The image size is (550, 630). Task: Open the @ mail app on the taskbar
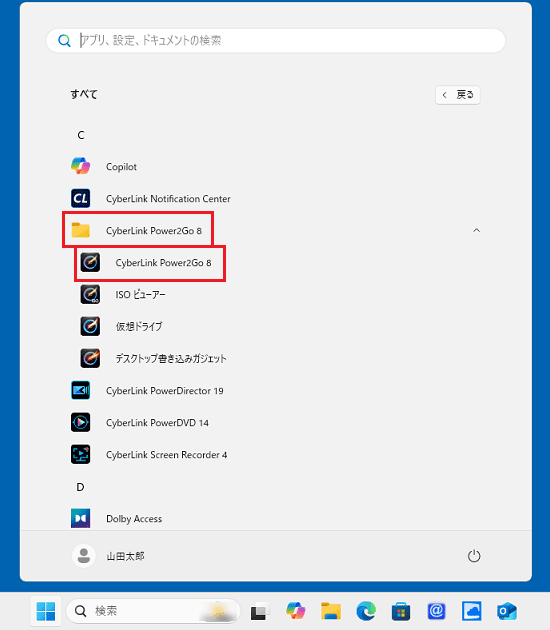[x=436, y=611]
